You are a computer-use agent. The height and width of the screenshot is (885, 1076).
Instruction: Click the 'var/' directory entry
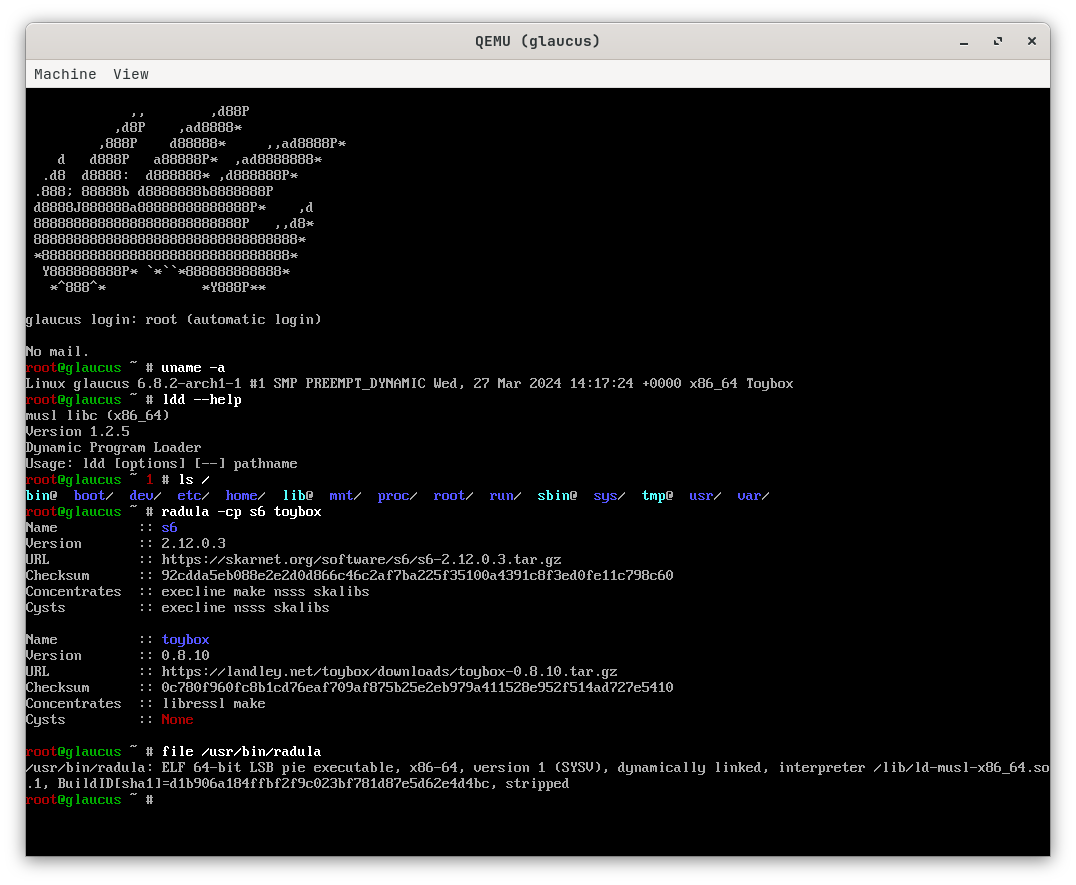click(753, 496)
